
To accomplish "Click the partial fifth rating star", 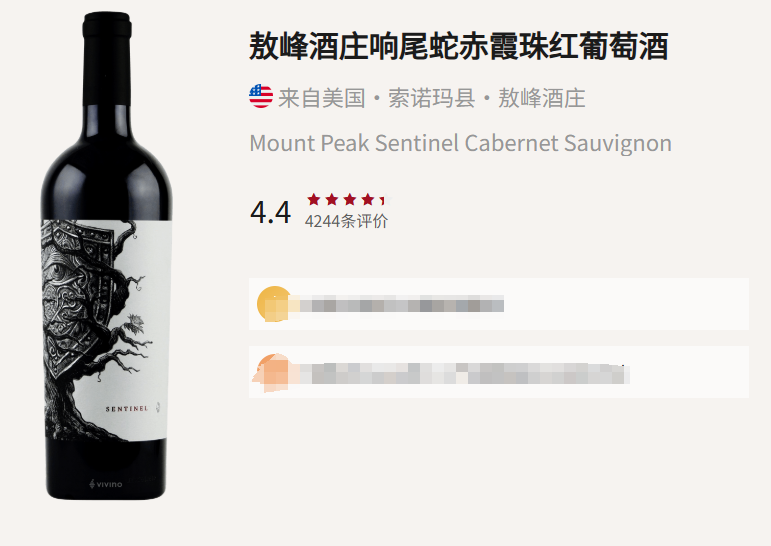I will 385,200.
